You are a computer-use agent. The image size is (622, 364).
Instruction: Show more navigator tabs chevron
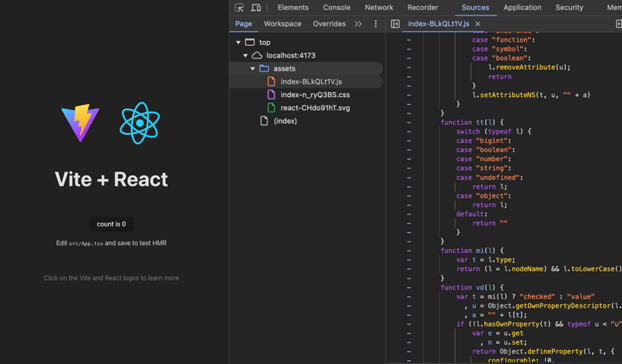coord(358,24)
